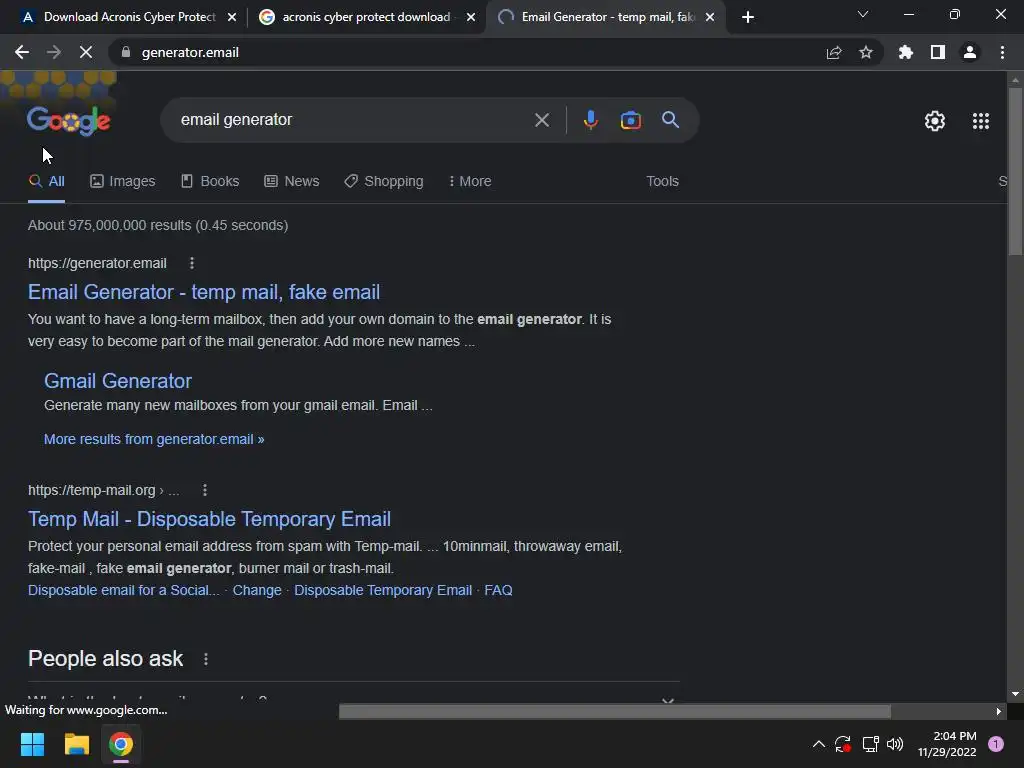
Task: Click the Chrome taskbar icon
Action: [x=121, y=744]
